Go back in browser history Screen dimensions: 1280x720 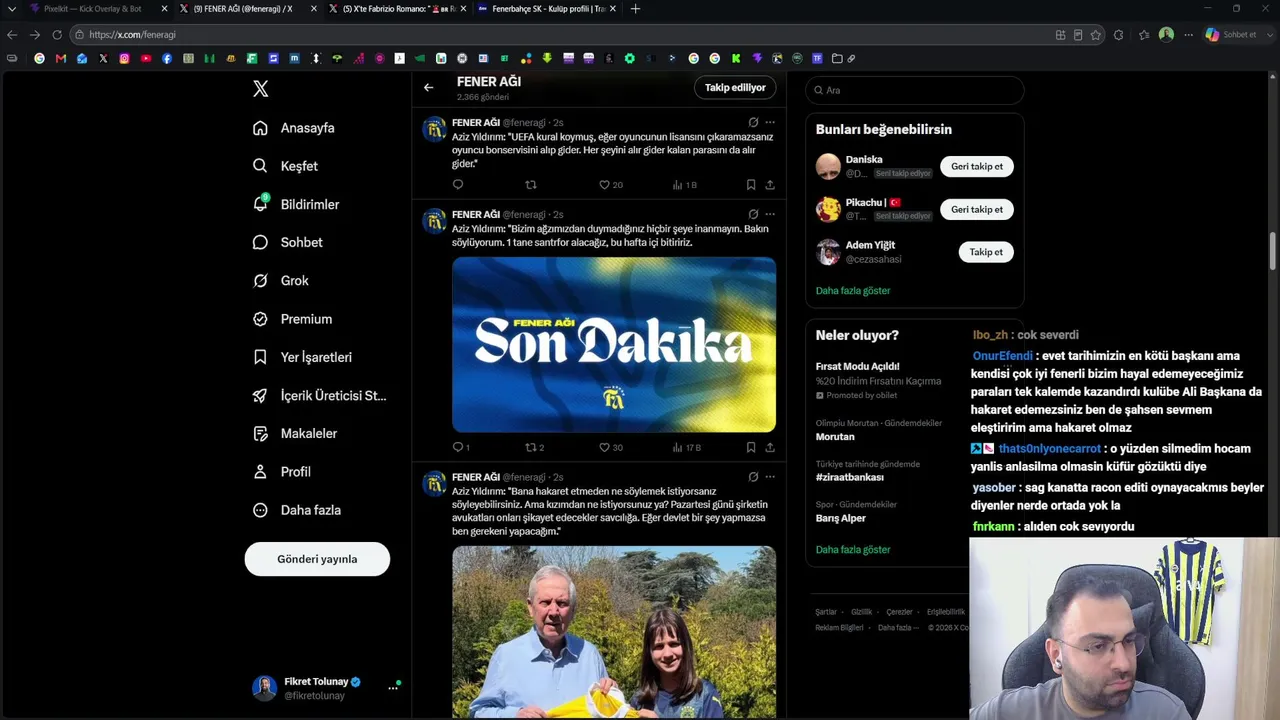pyautogui.click(x=12, y=35)
